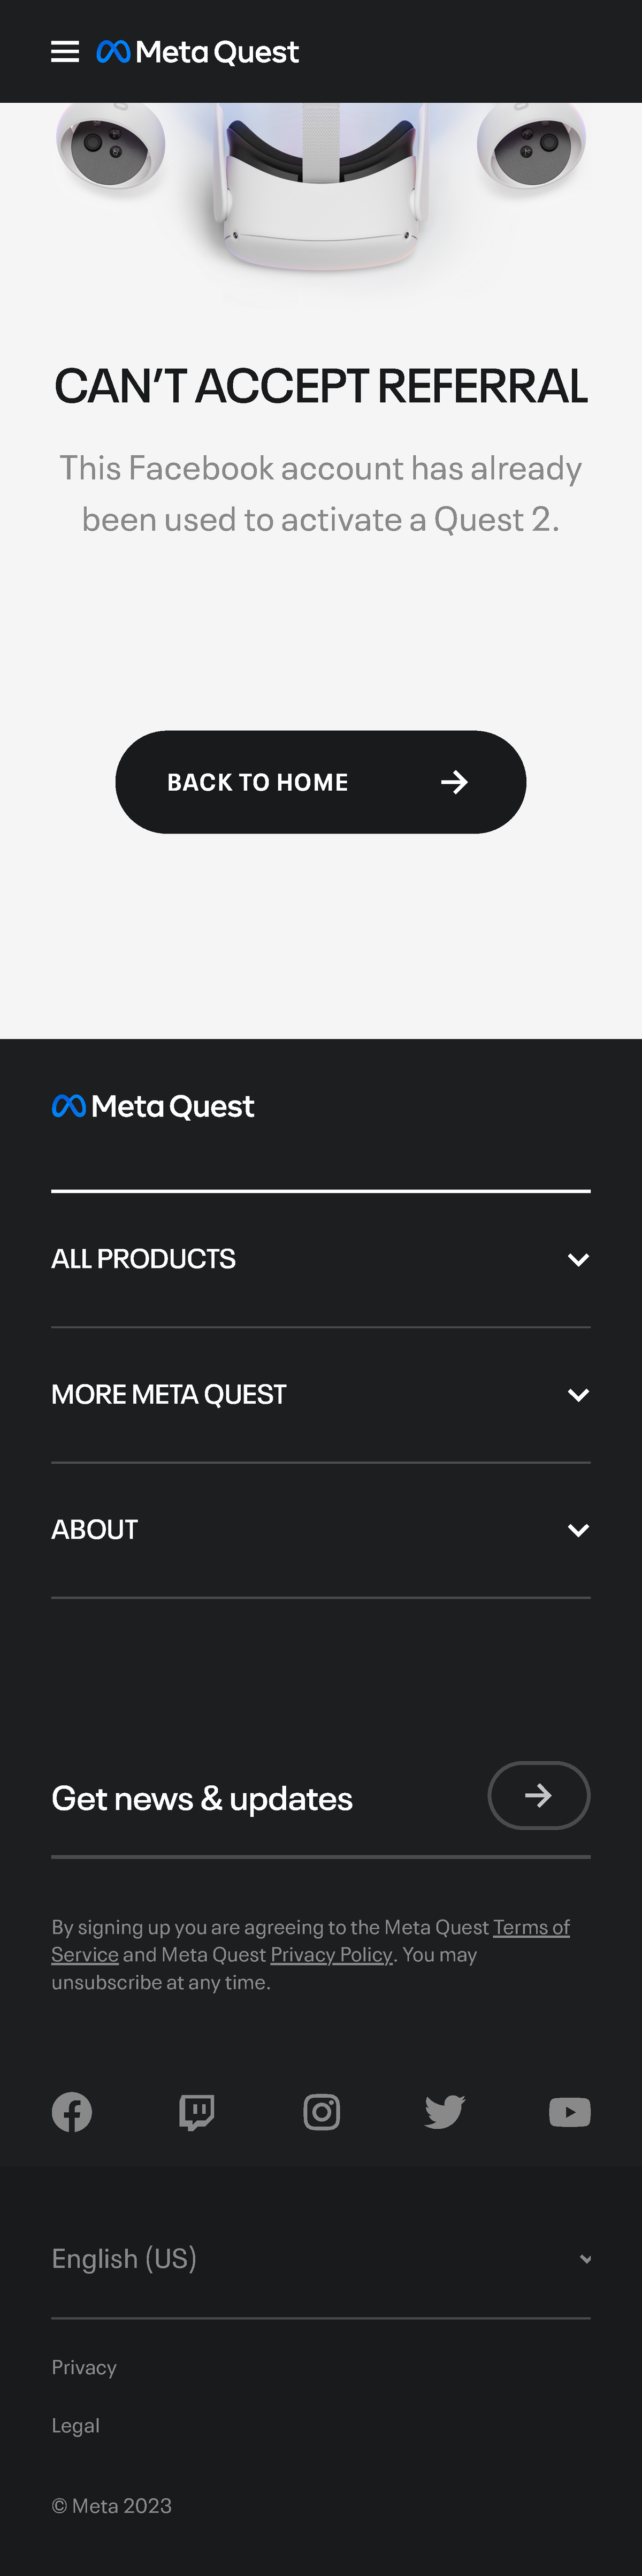Open the Twitter bird icon

(x=445, y=2112)
